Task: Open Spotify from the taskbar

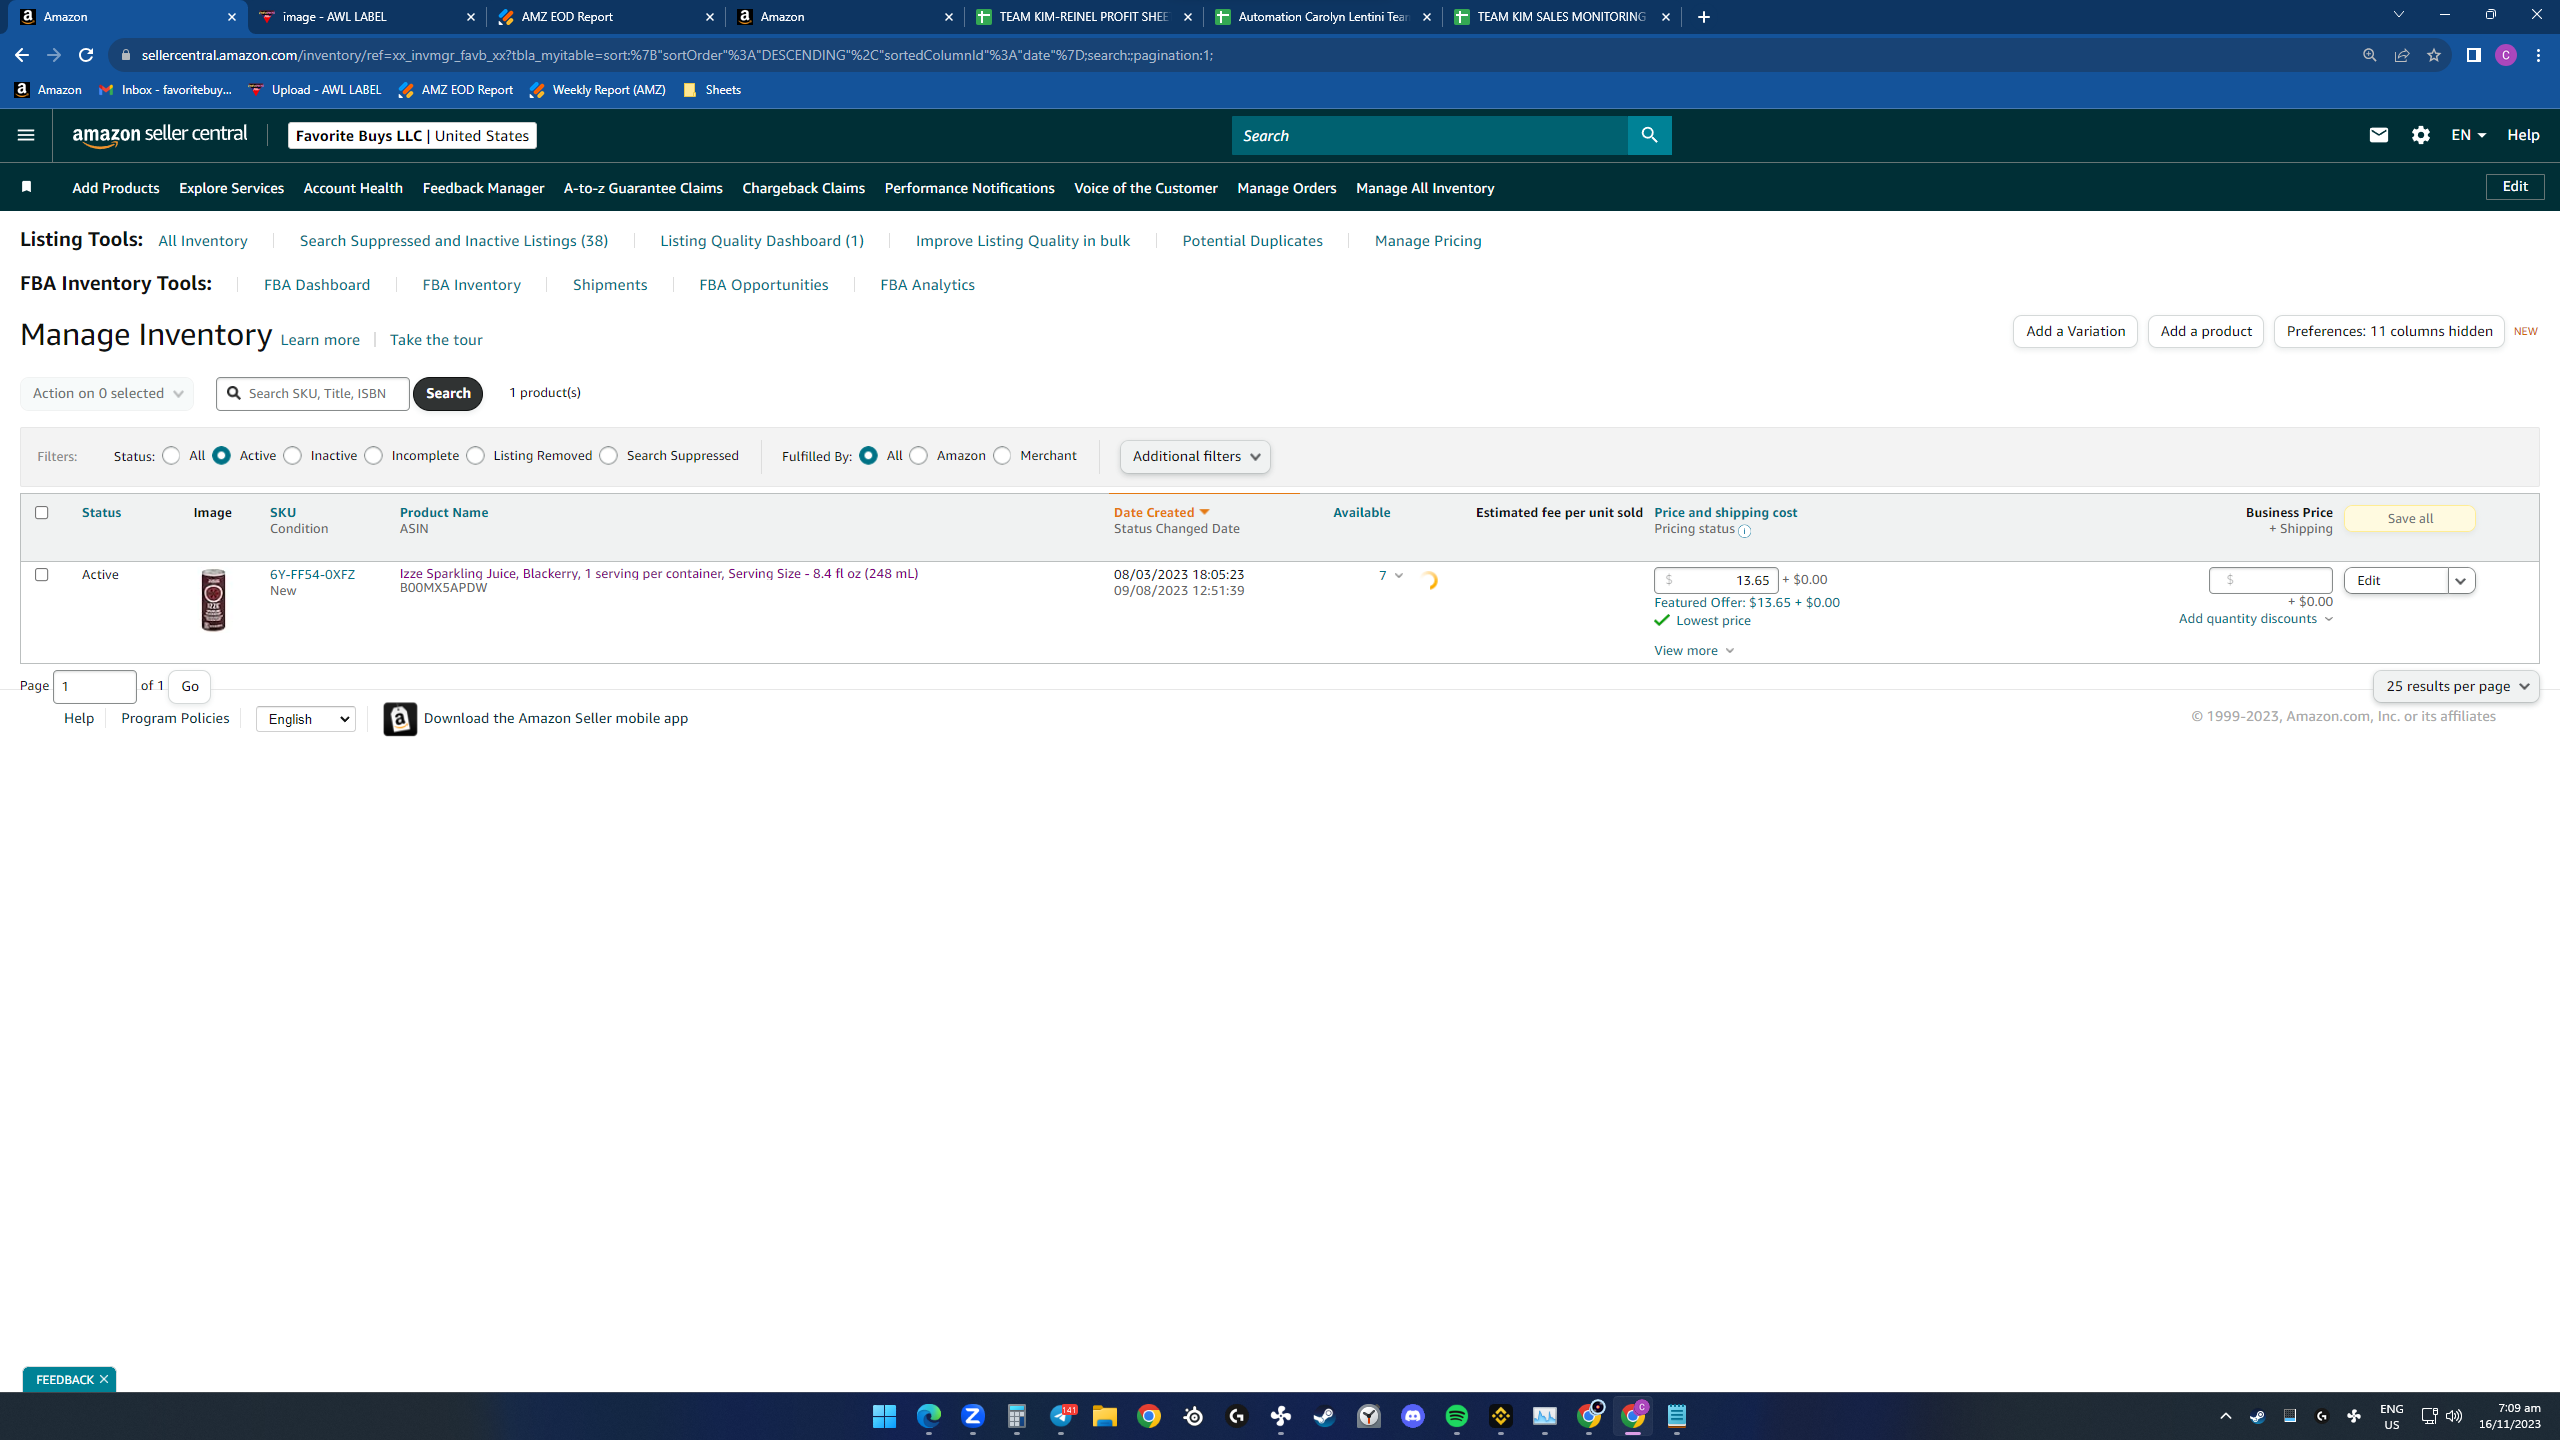Action: (1456, 1416)
